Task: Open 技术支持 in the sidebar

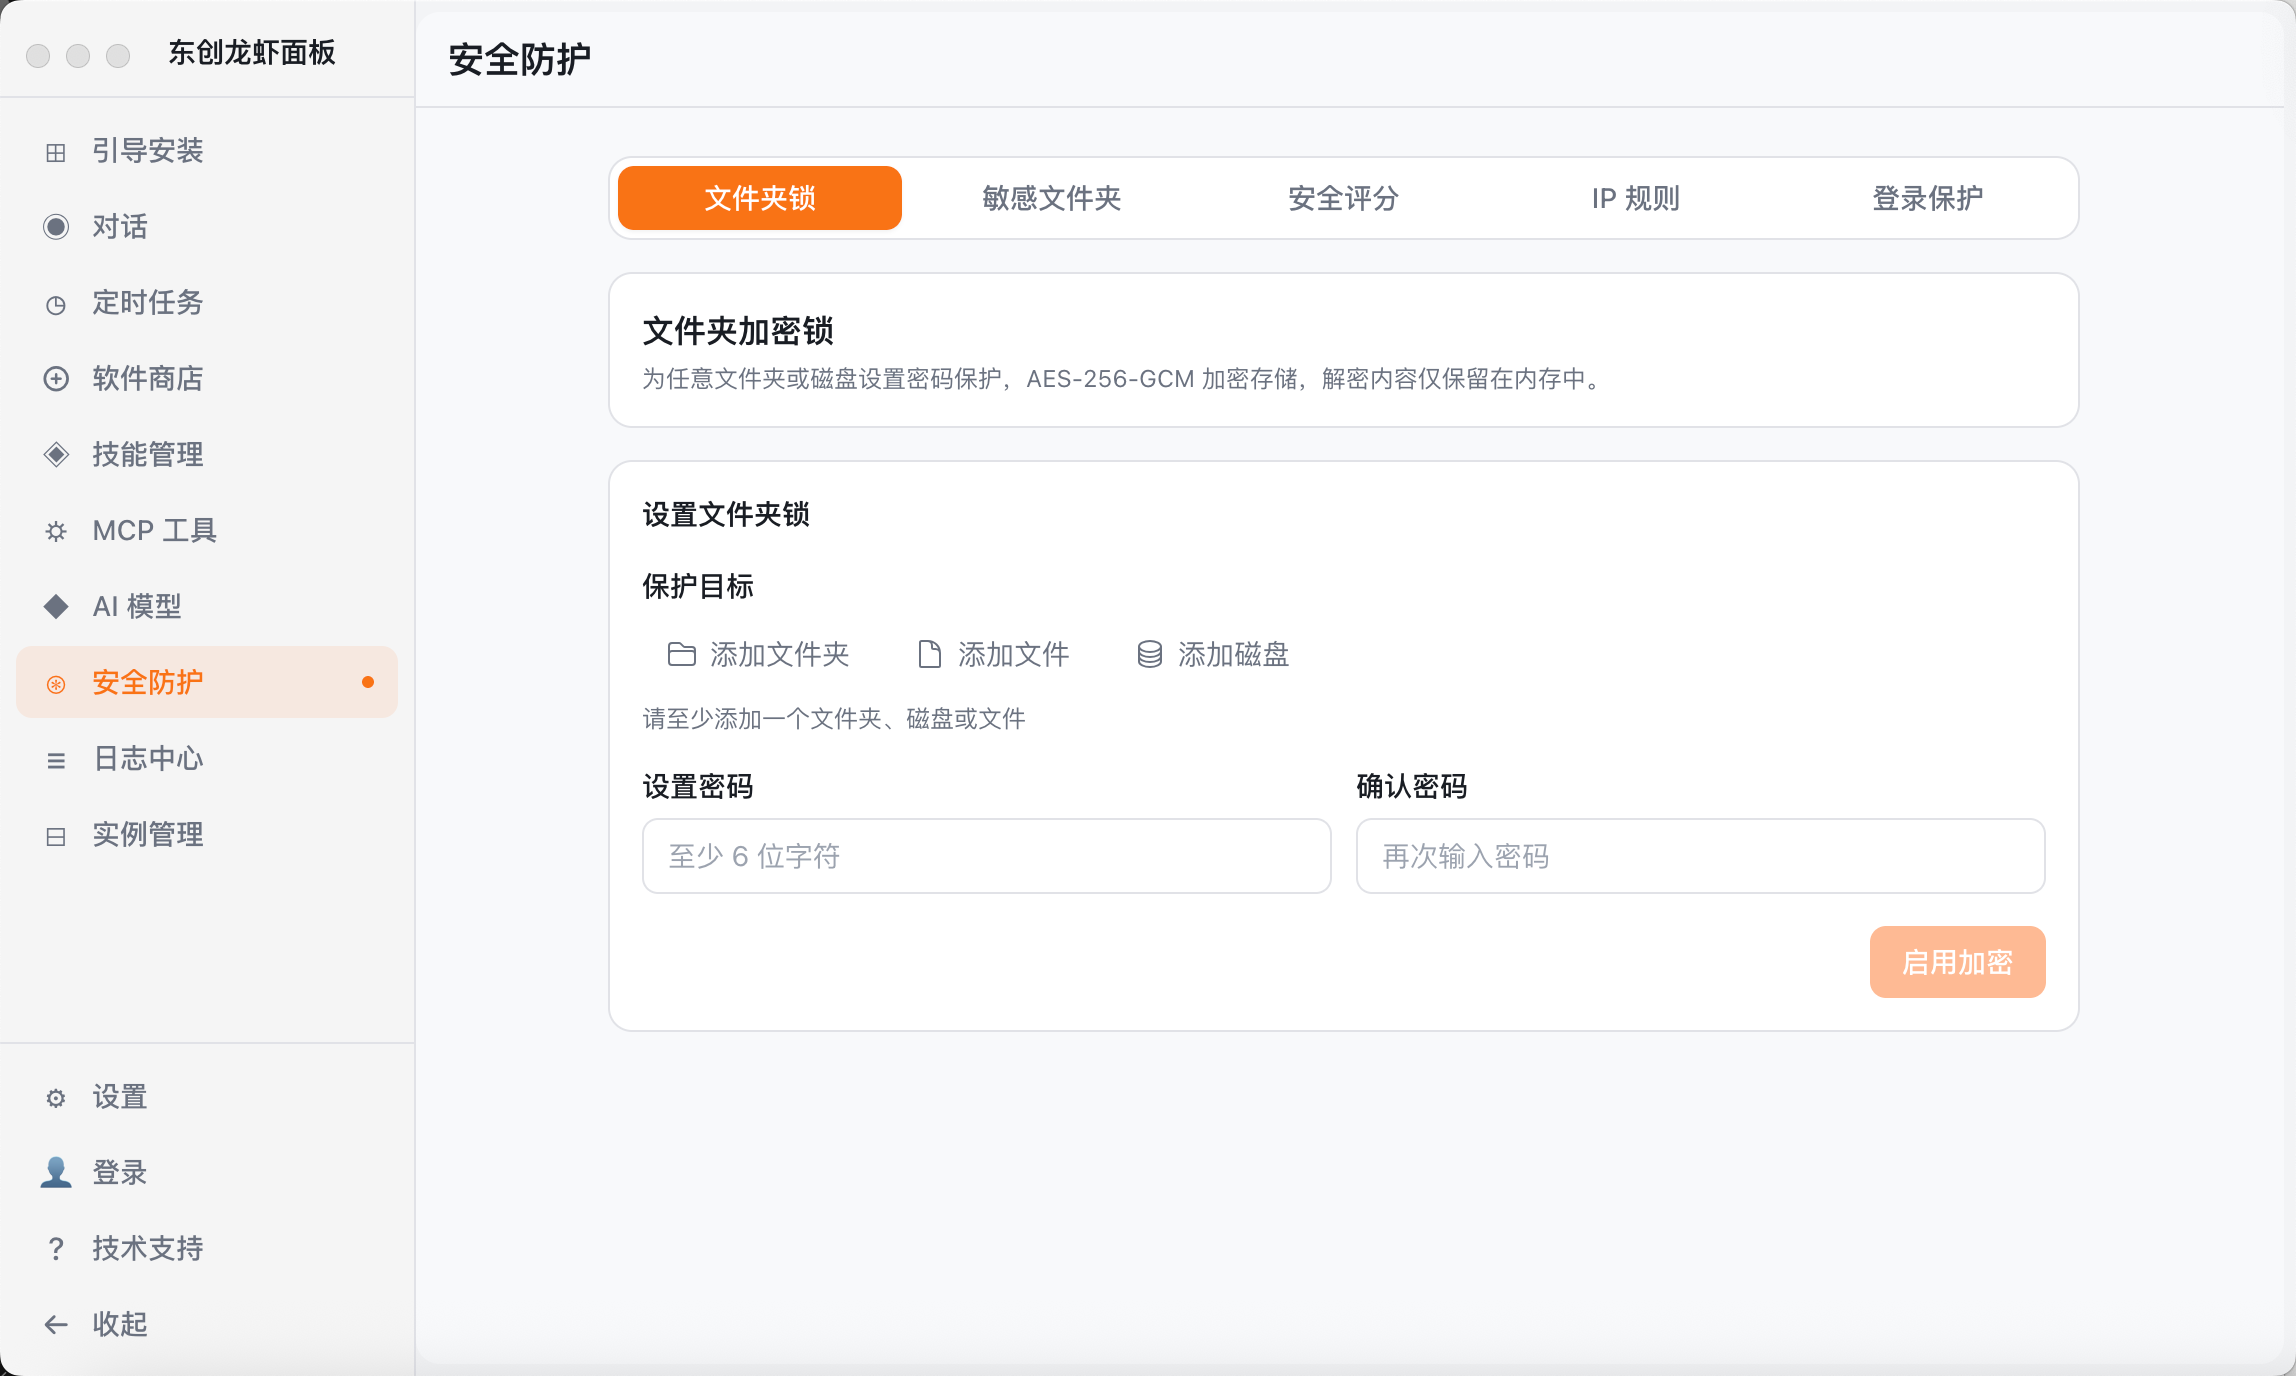Action: (207, 1248)
